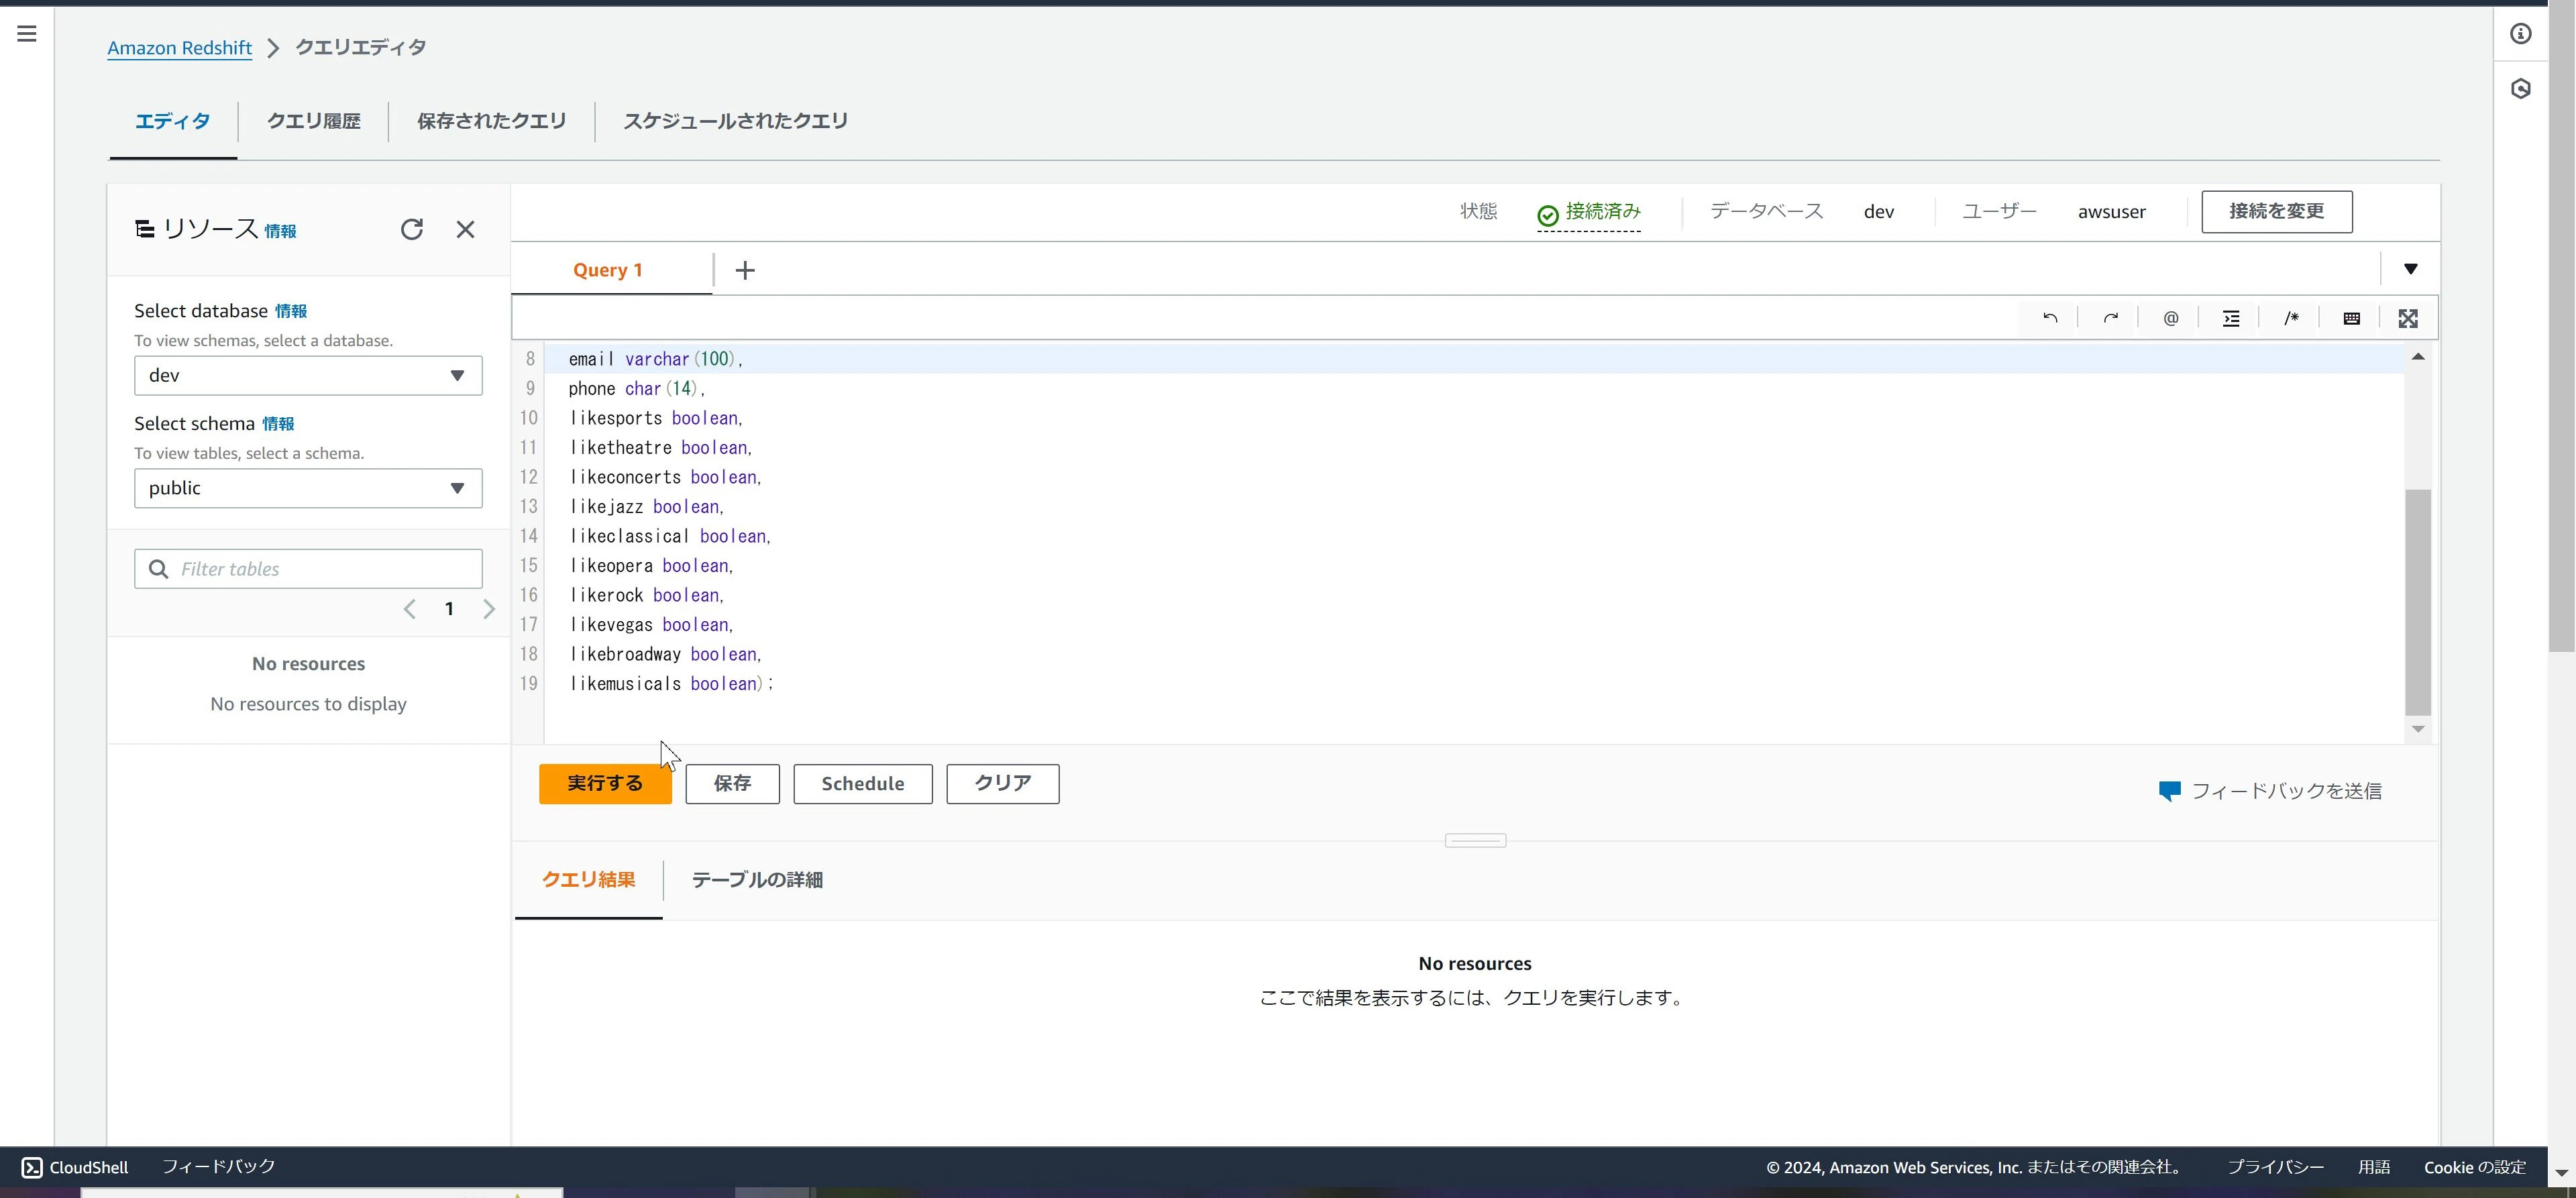Image resolution: width=2576 pixels, height=1198 pixels.
Task: Click the 接続を変更 button
Action: (2276, 212)
